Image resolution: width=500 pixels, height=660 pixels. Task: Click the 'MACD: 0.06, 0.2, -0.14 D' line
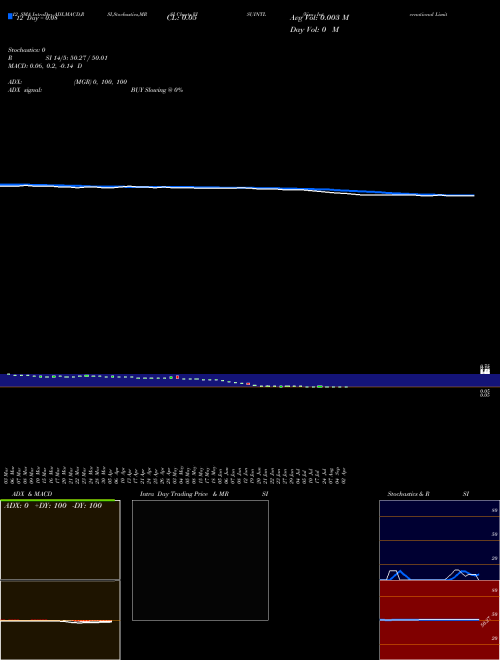pyautogui.click(x=45, y=66)
